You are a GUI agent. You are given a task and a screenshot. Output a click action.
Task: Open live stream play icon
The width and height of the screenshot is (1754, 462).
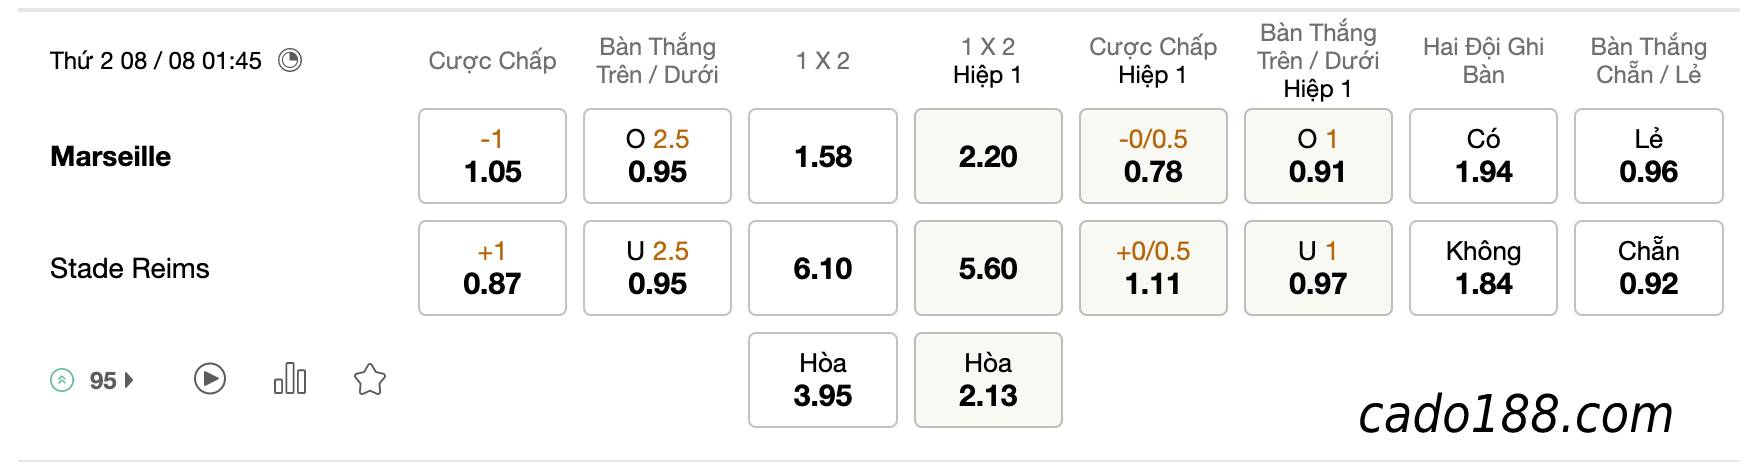tap(210, 379)
